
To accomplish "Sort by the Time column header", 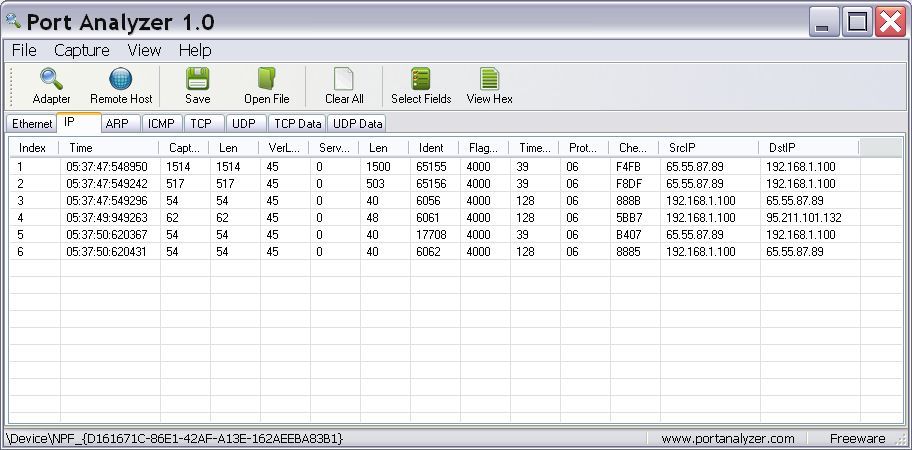I will coord(109,148).
